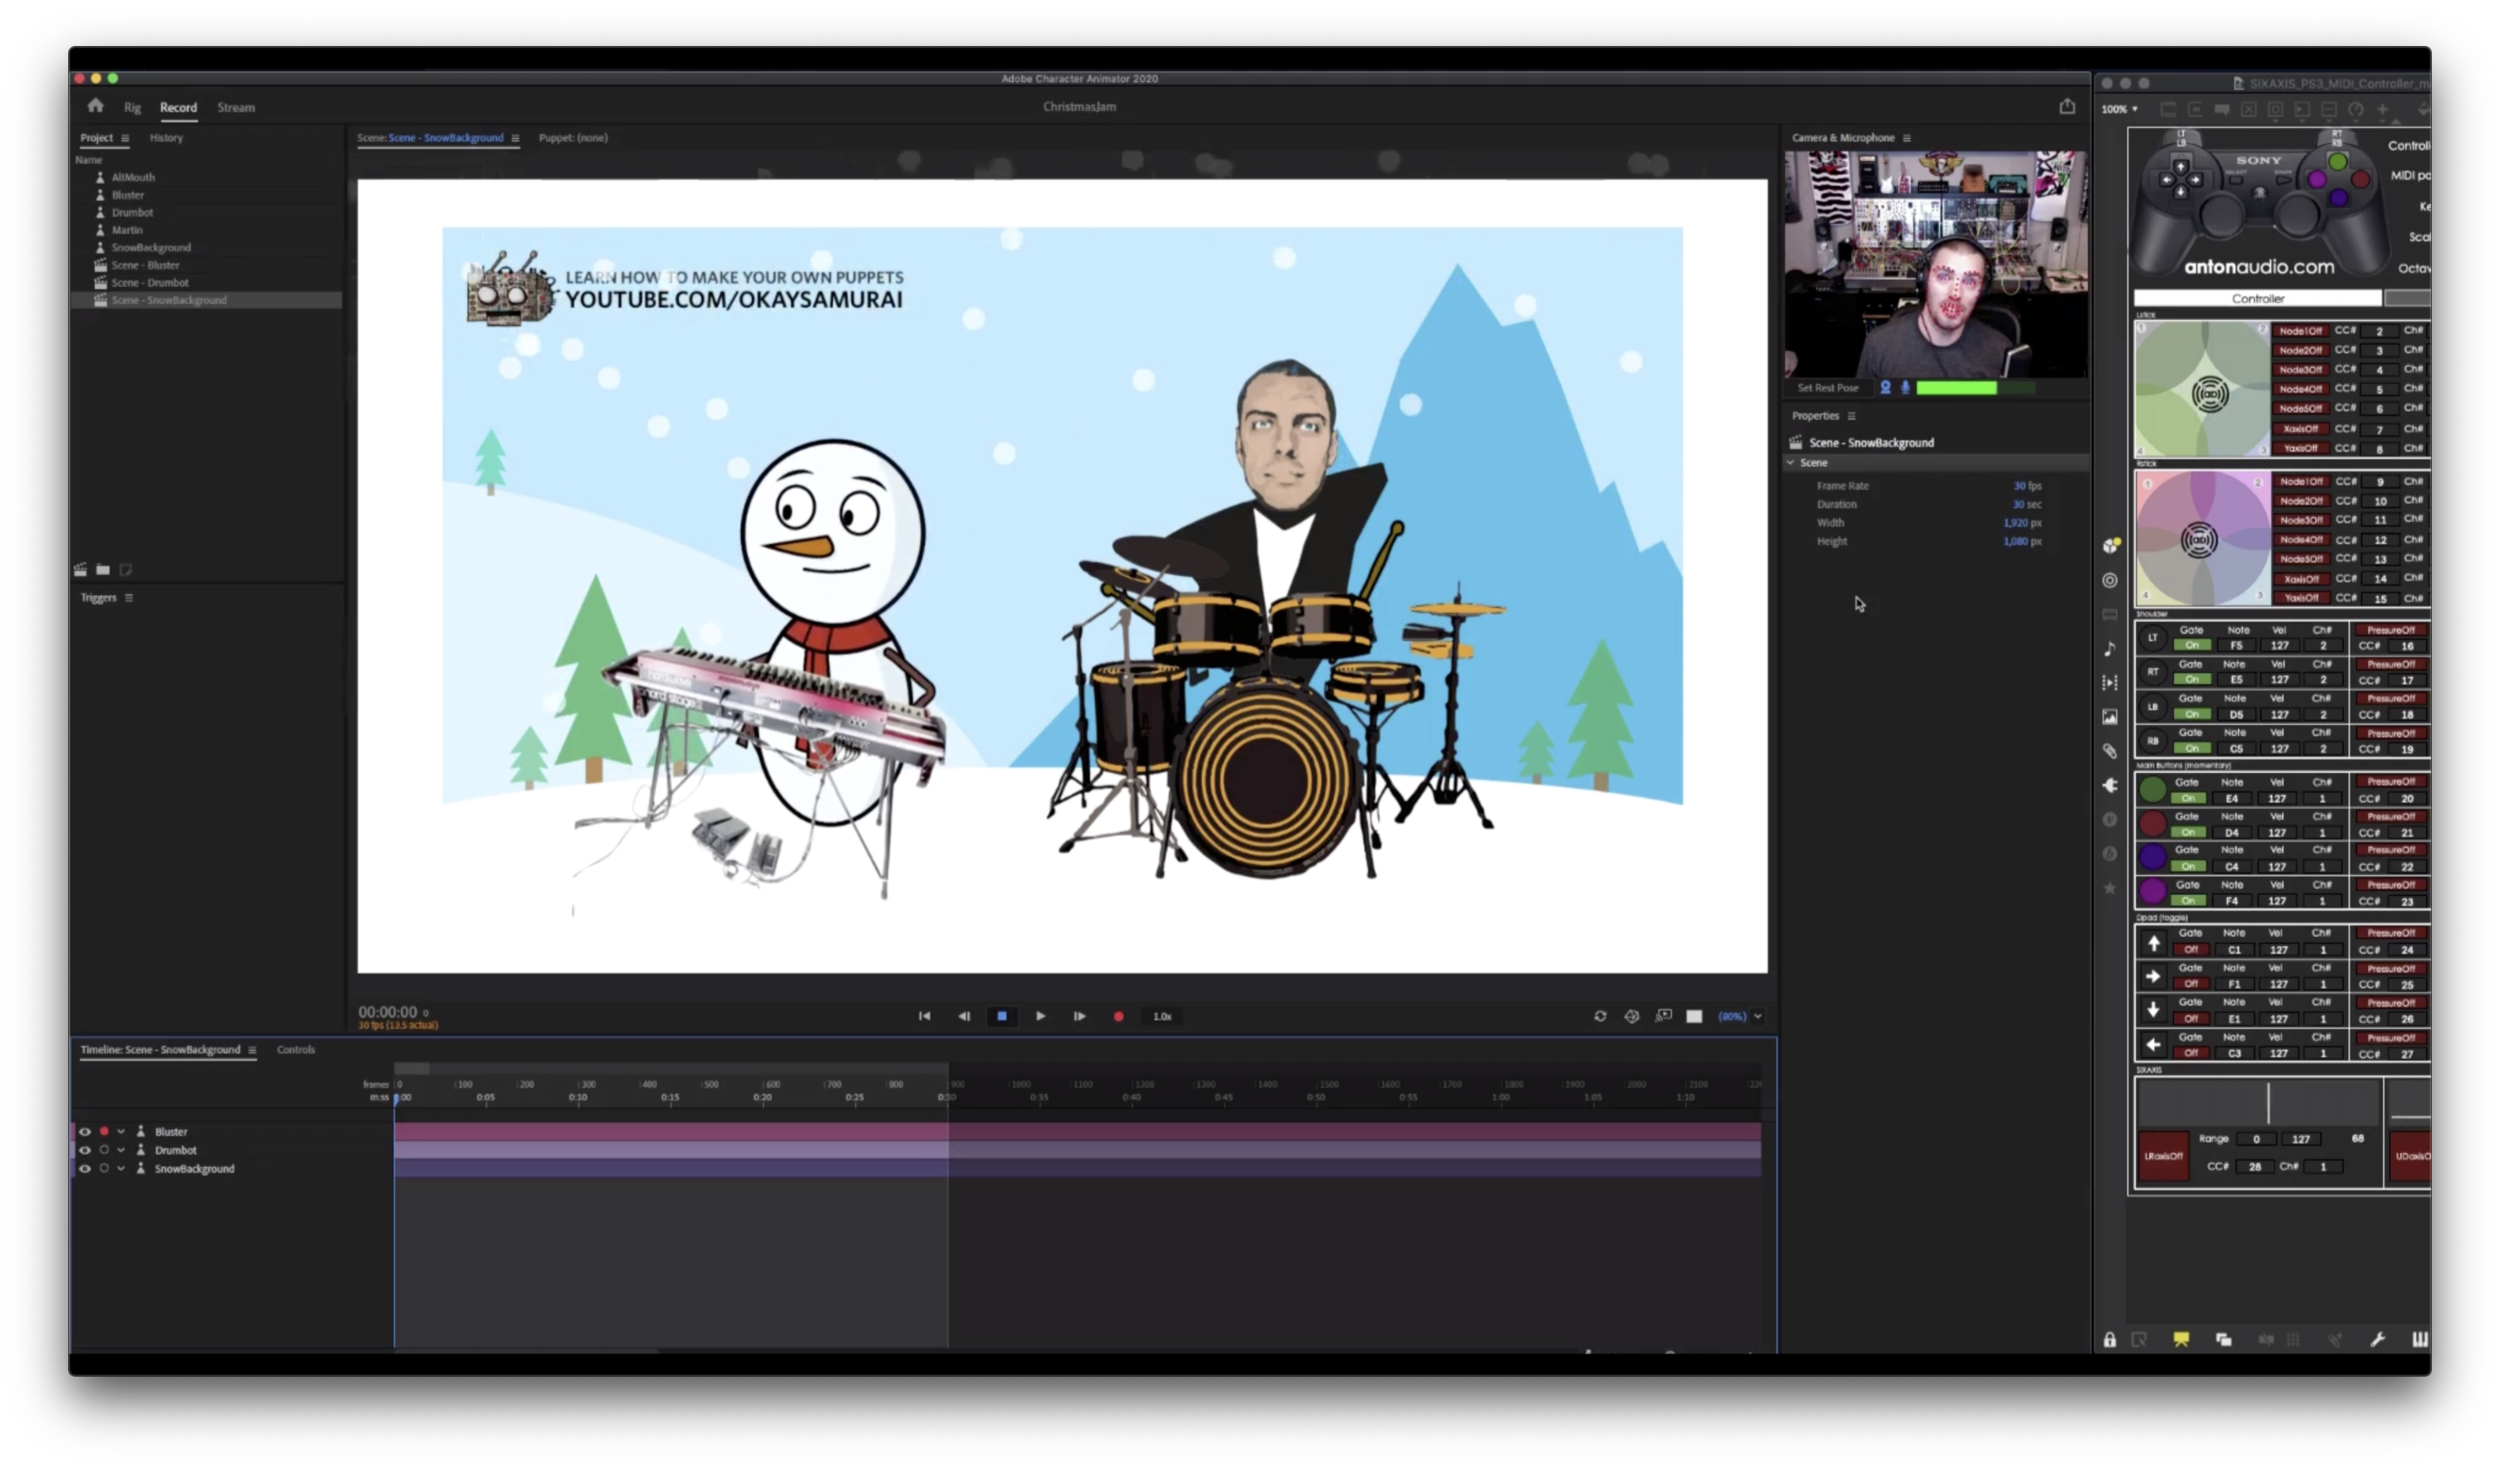Screen dimensions: 2500x1467
Task: Toggle visibility of the SnowBackground track
Action: 85,1169
